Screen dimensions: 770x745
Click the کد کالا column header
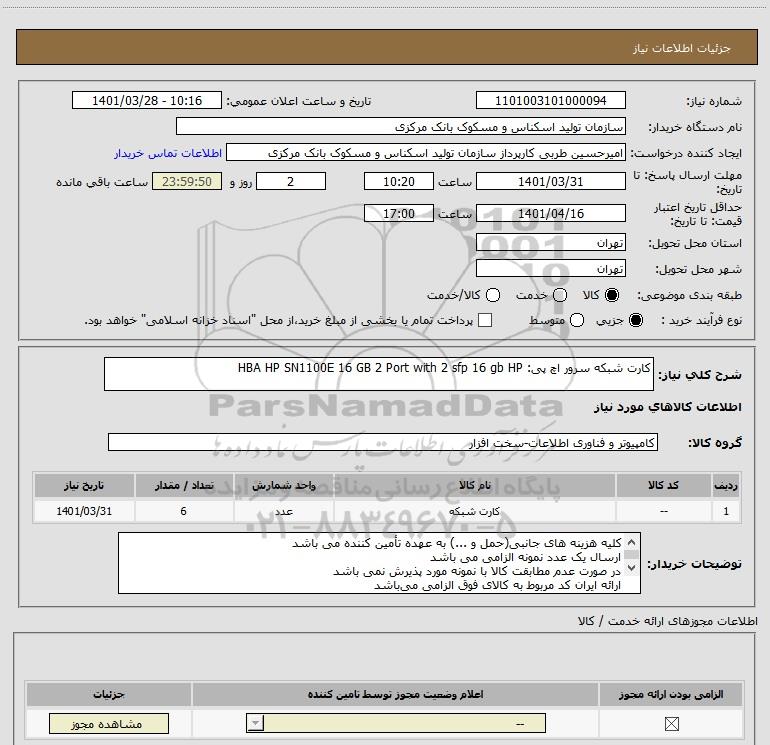(x=663, y=486)
